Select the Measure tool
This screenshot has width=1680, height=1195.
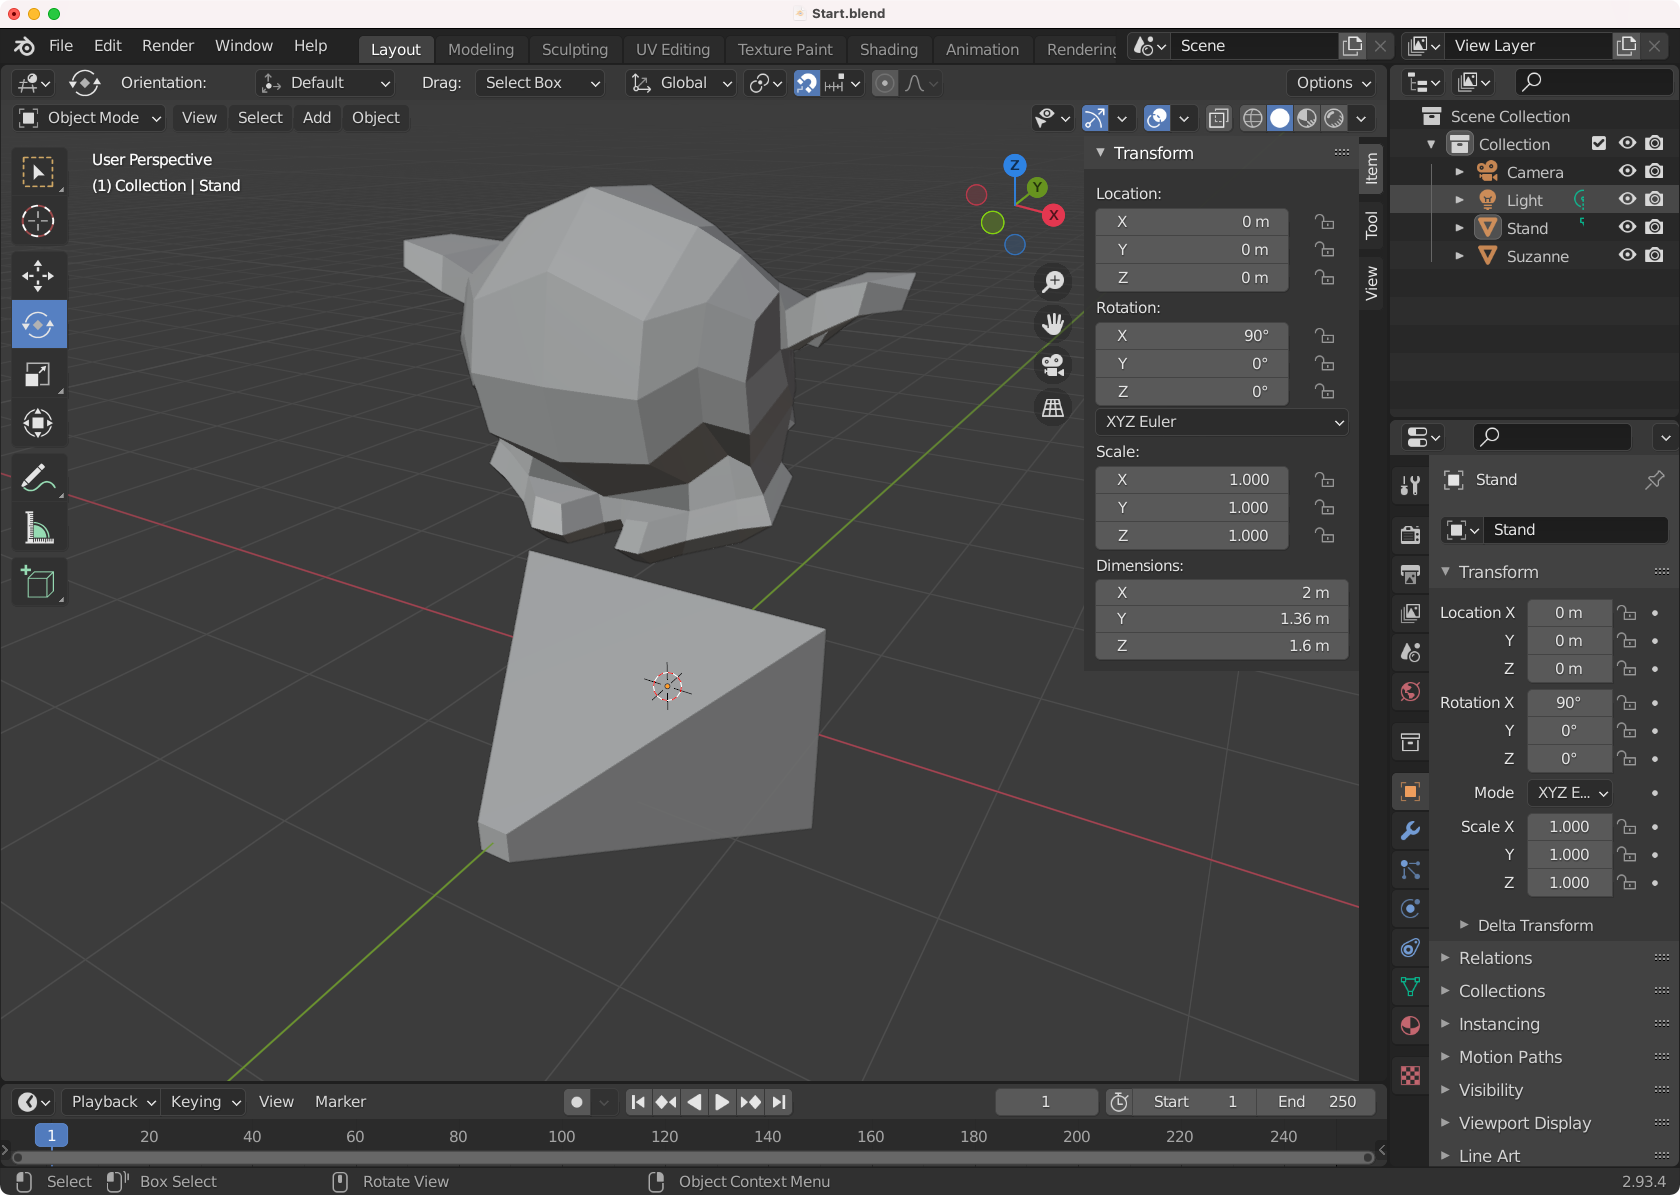38,529
